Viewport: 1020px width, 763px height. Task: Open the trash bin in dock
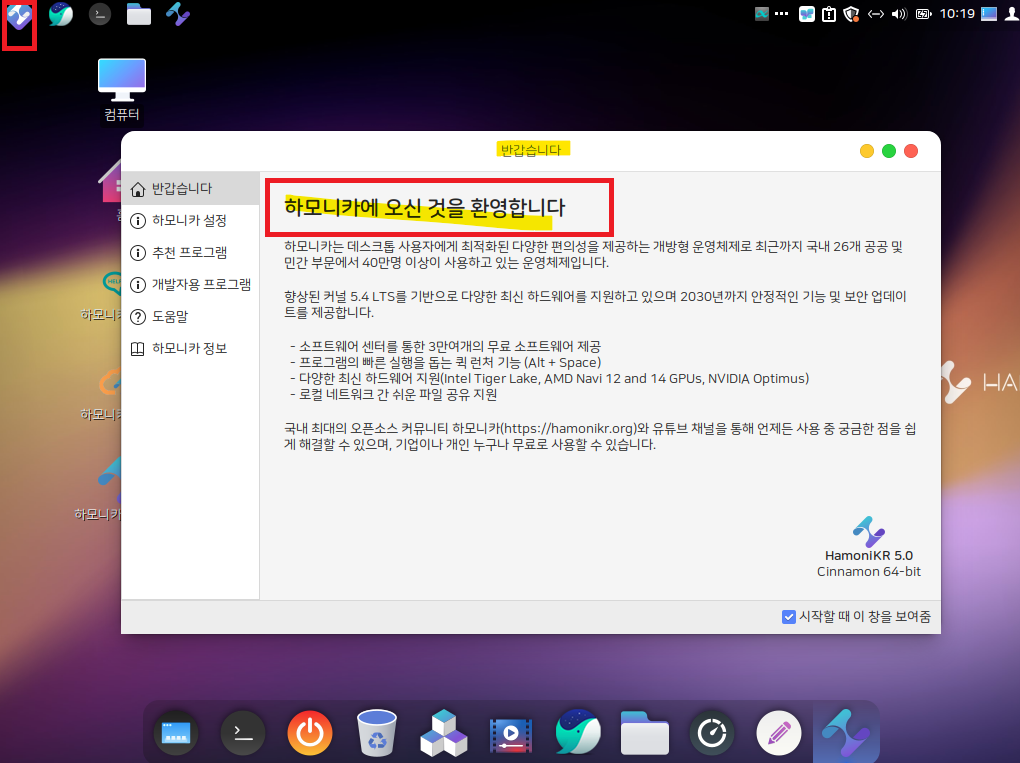377,733
